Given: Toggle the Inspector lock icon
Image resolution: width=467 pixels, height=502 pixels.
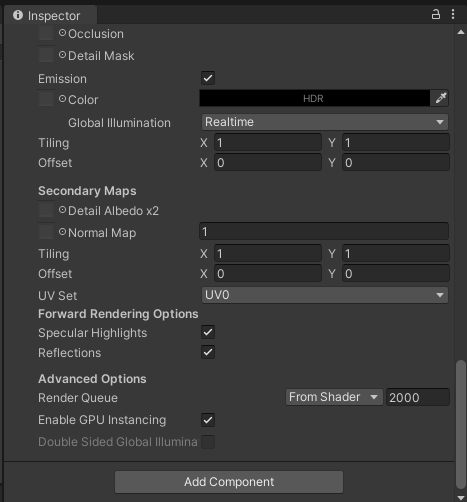Looking at the screenshot, I should (x=436, y=14).
